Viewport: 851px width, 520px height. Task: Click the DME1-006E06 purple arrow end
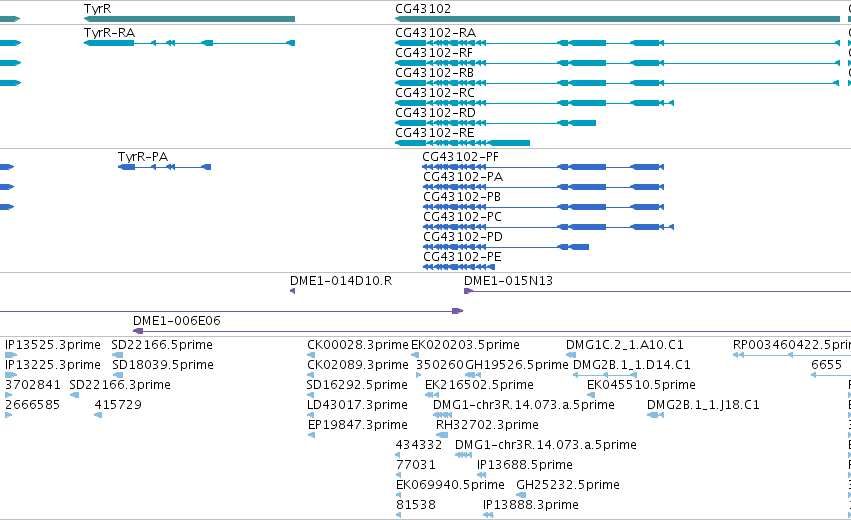[138, 331]
